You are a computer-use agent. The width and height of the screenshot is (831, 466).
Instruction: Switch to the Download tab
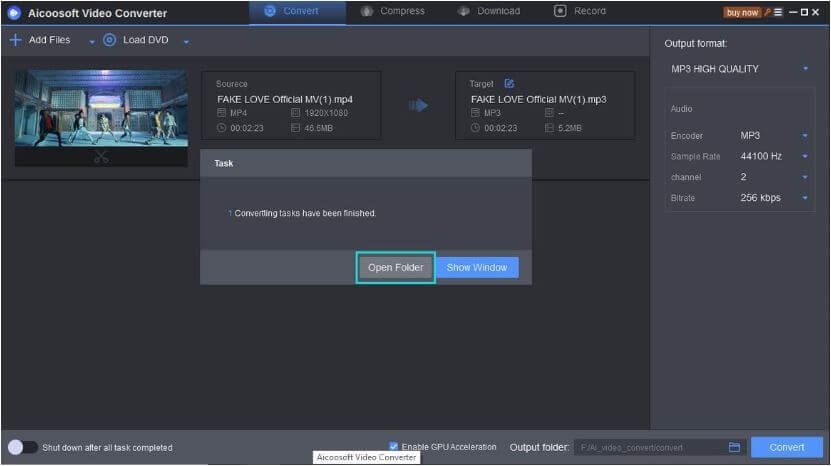pos(489,11)
